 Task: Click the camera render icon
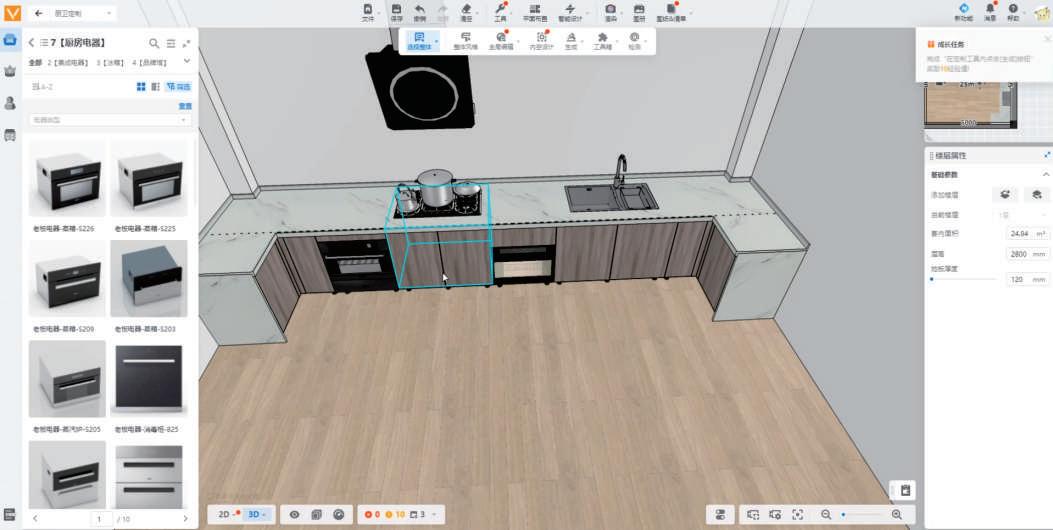(x=610, y=9)
